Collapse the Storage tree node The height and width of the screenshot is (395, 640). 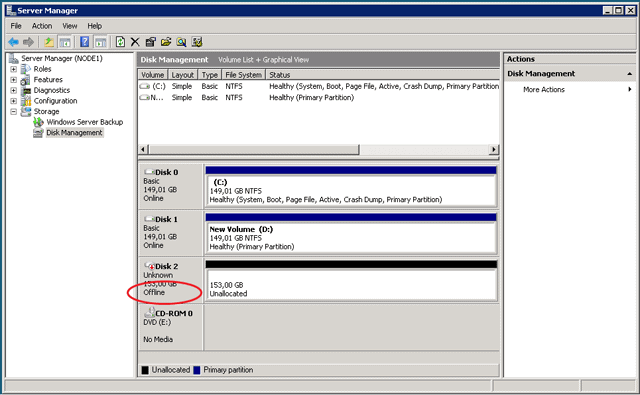pos(13,111)
